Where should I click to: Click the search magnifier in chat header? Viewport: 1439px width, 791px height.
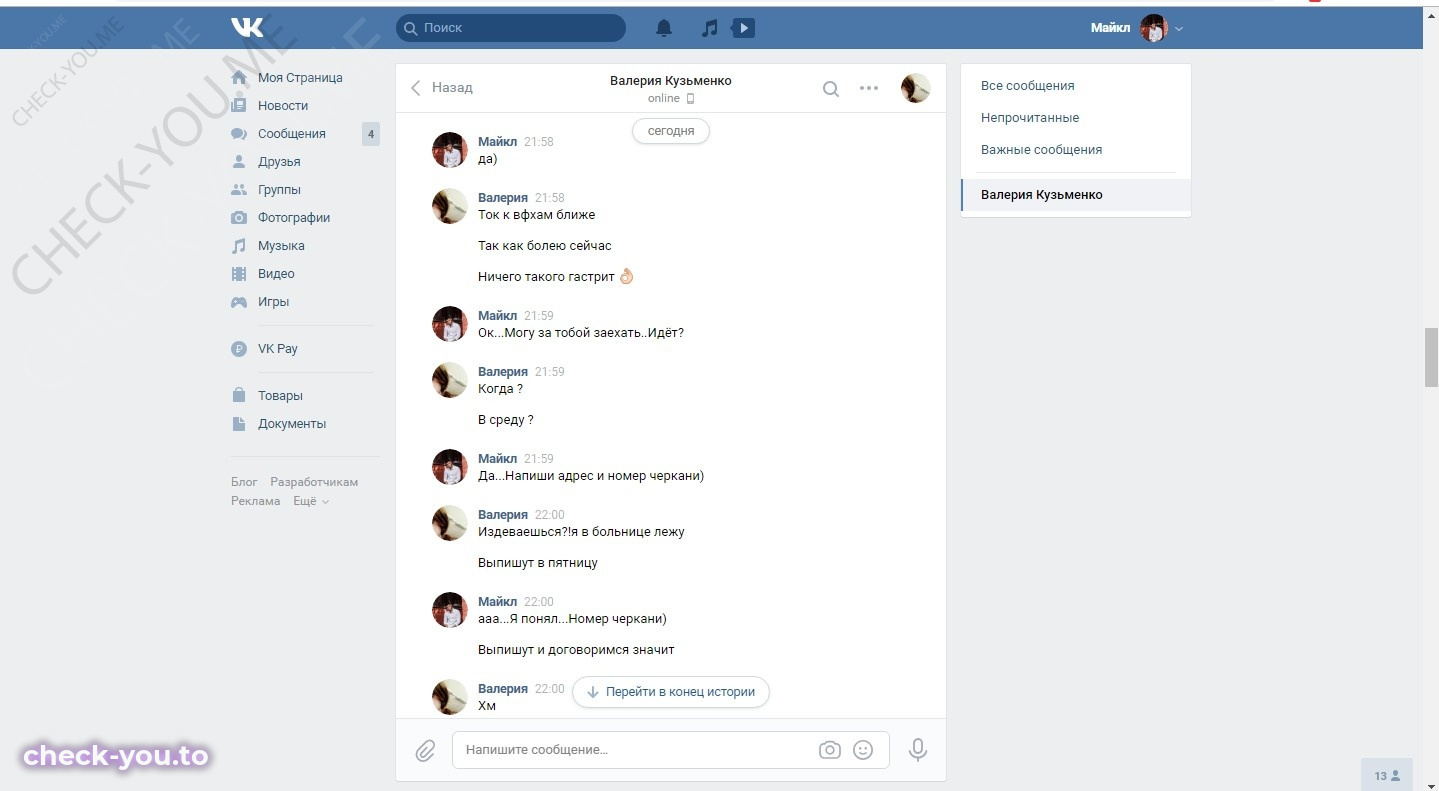click(x=831, y=89)
